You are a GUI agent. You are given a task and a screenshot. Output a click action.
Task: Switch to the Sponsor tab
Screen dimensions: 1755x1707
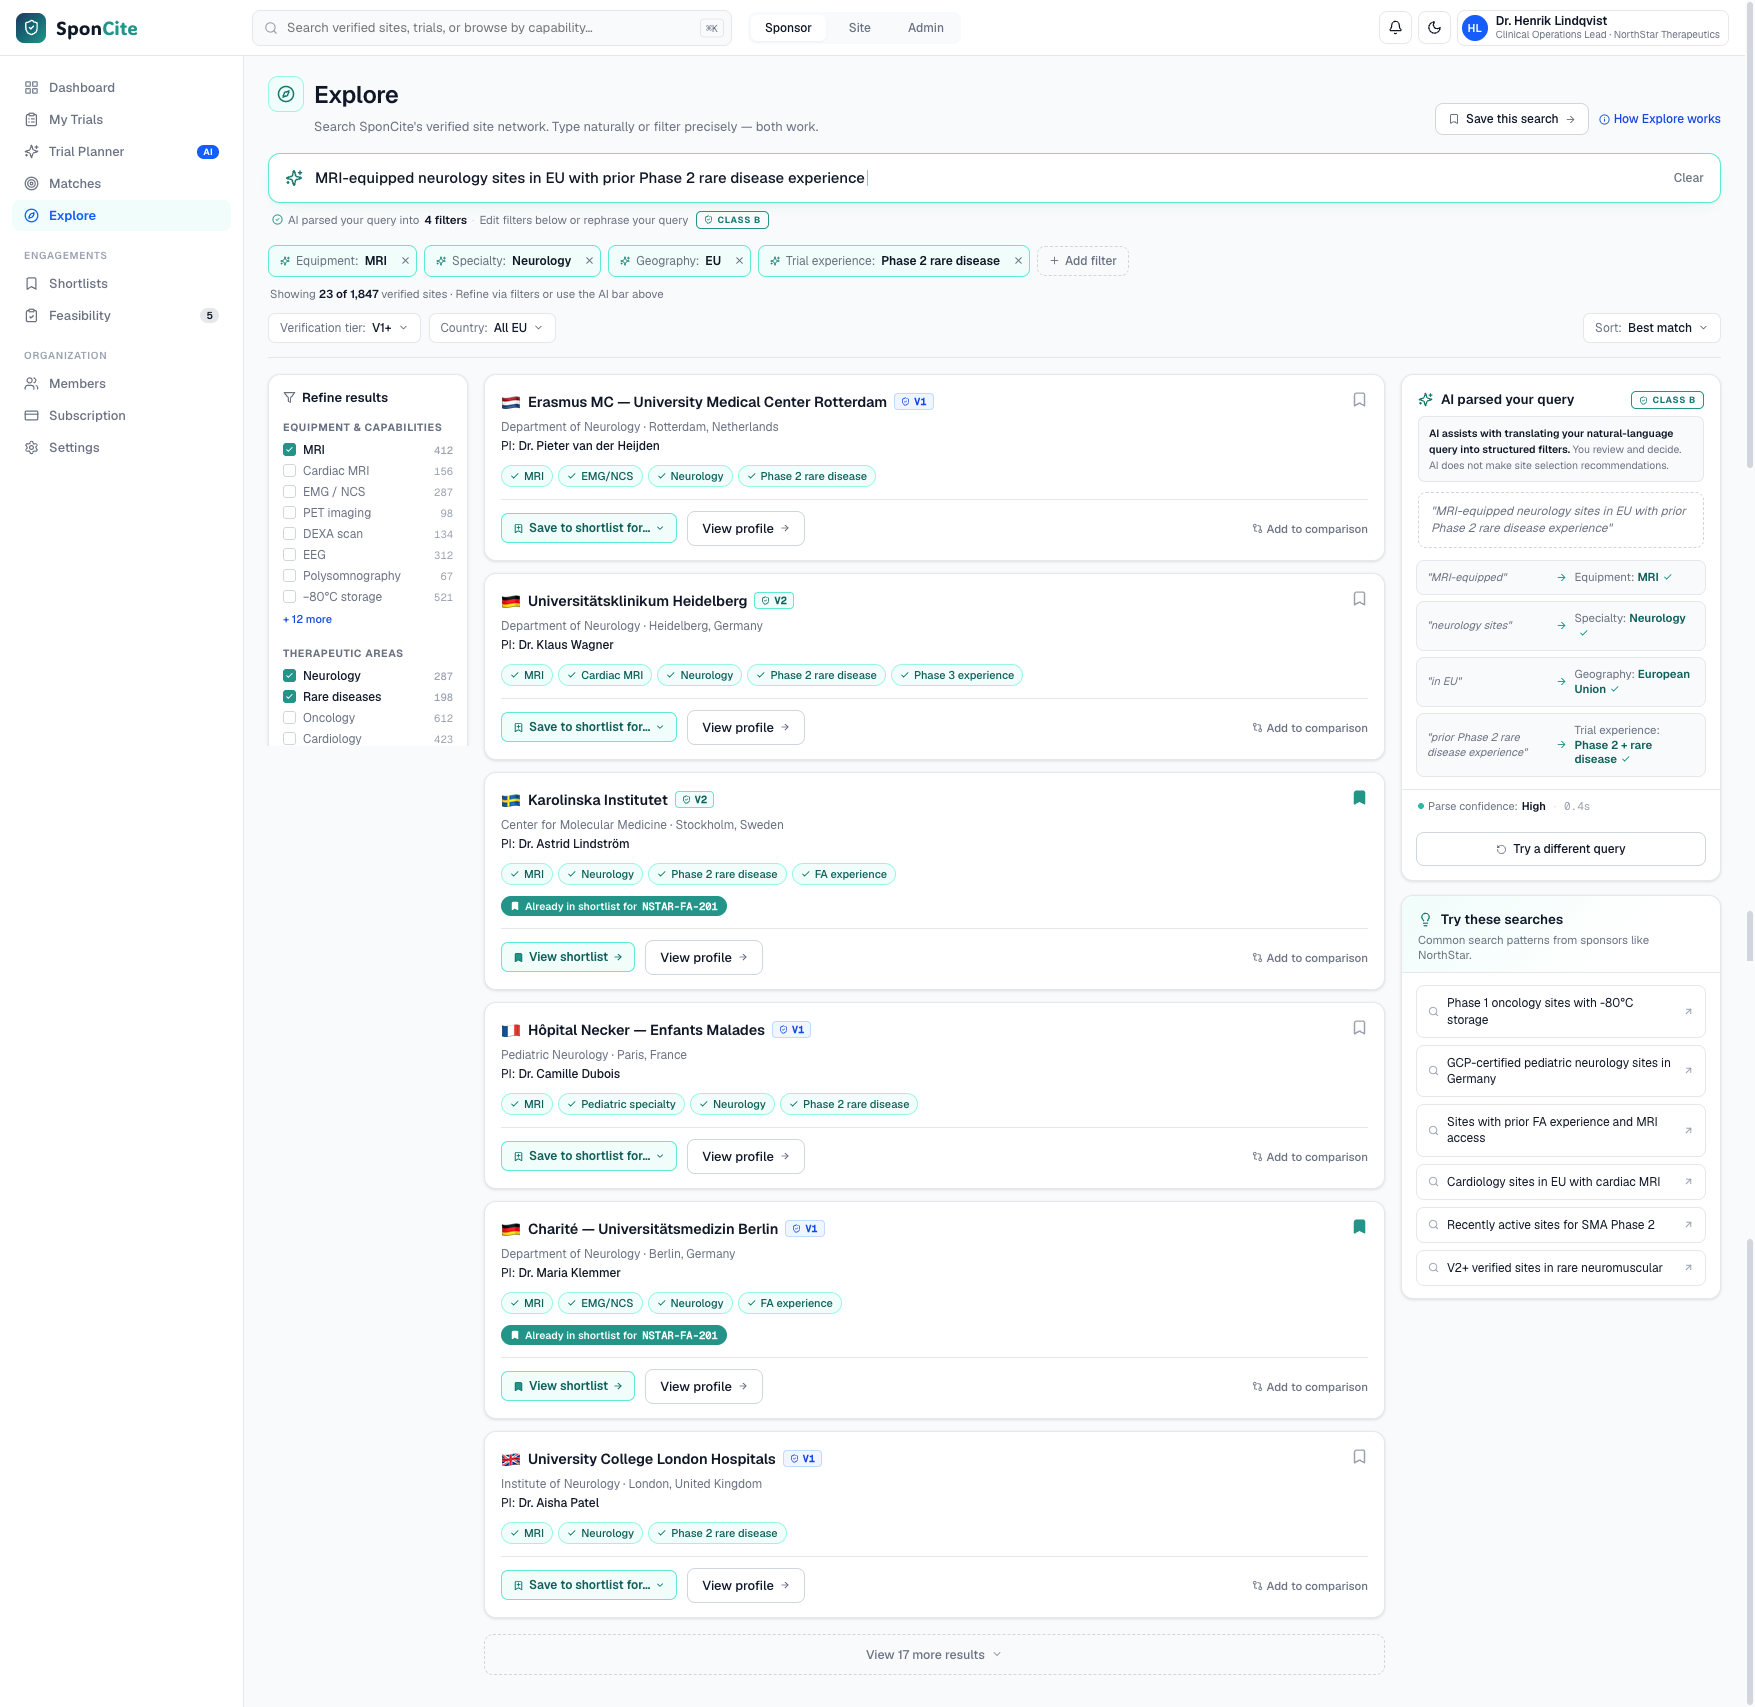pyautogui.click(x=788, y=28)
